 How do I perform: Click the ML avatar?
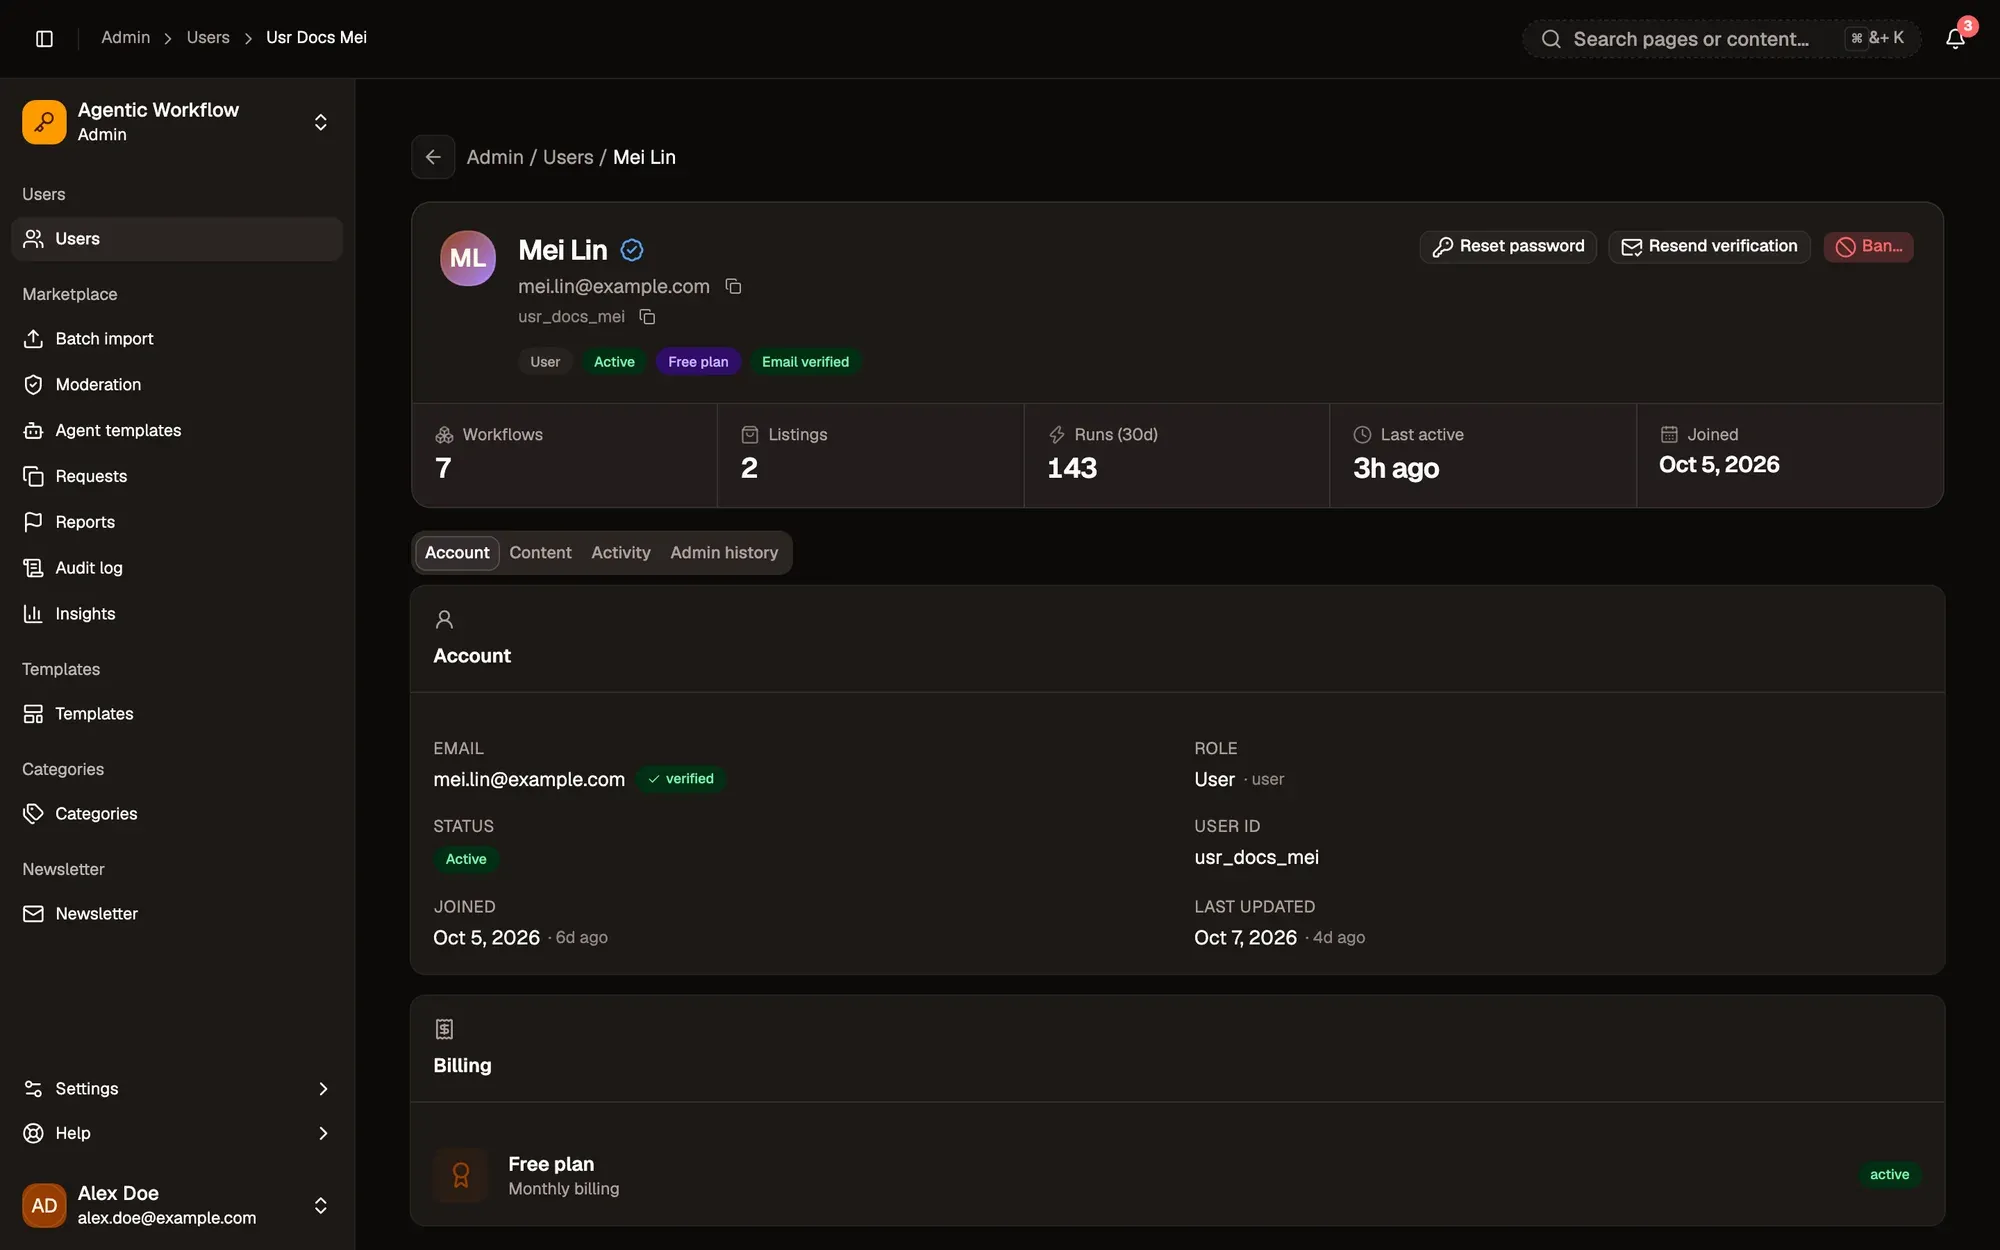pos(468,258)
